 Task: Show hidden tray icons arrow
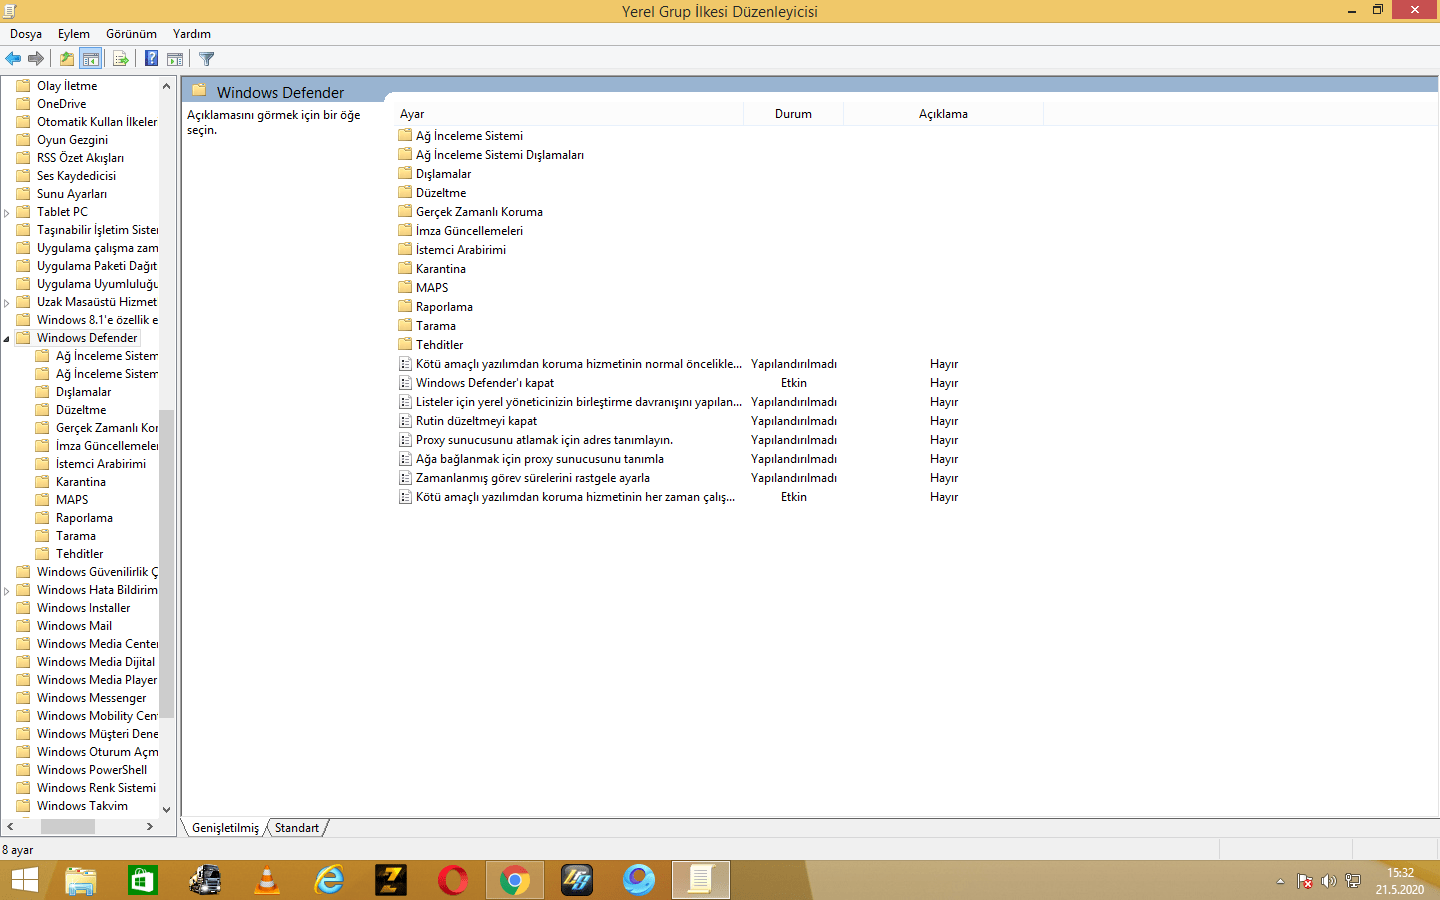1280,881
